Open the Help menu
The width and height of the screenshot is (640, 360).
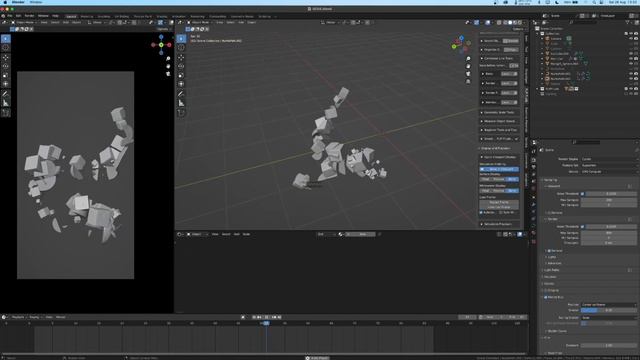point(55,16)
